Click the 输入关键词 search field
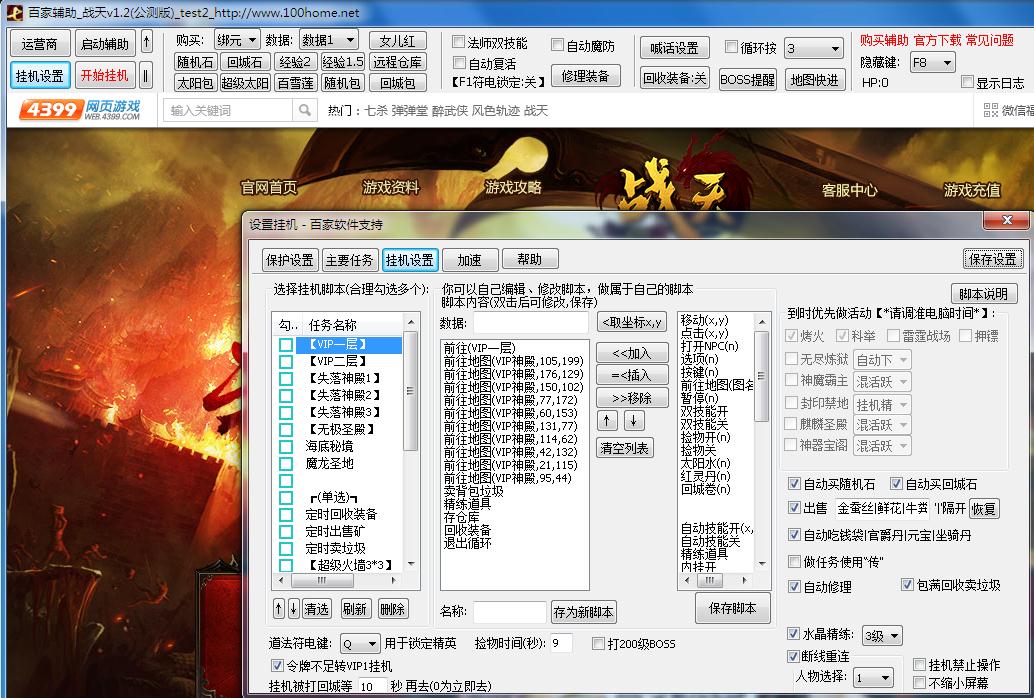1034x698 pixels. coord(229,110)
